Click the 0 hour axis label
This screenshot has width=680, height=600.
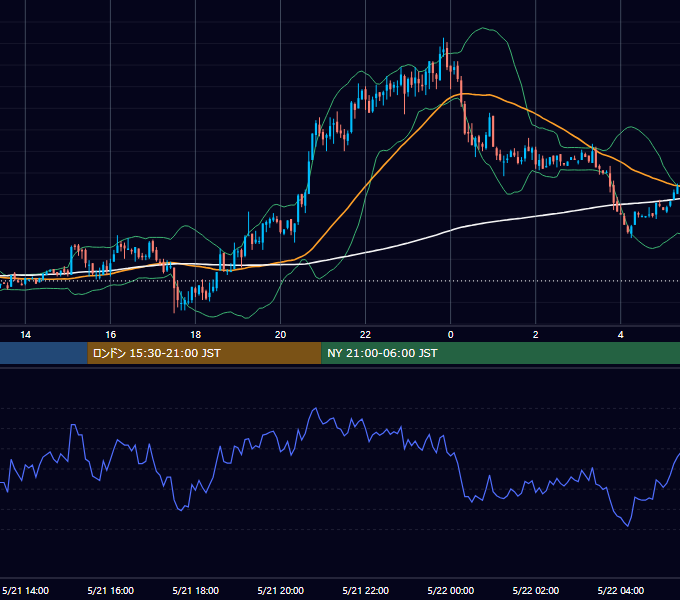point(451,335)
